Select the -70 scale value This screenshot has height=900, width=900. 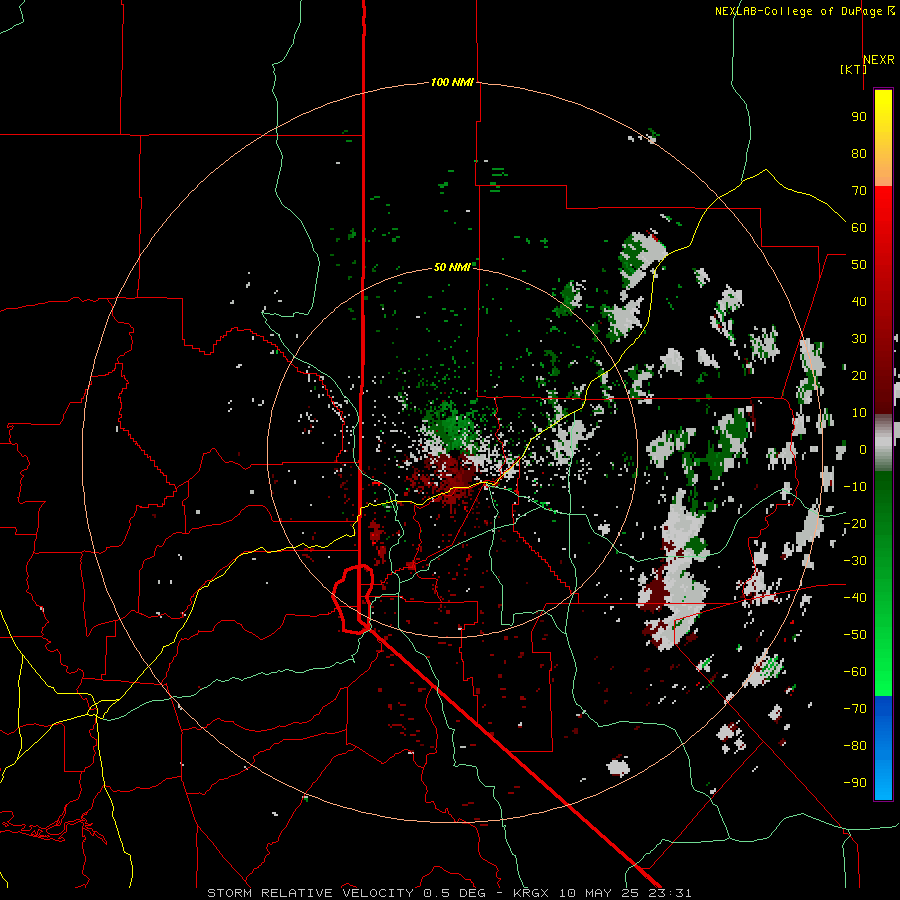click(855, 708)
